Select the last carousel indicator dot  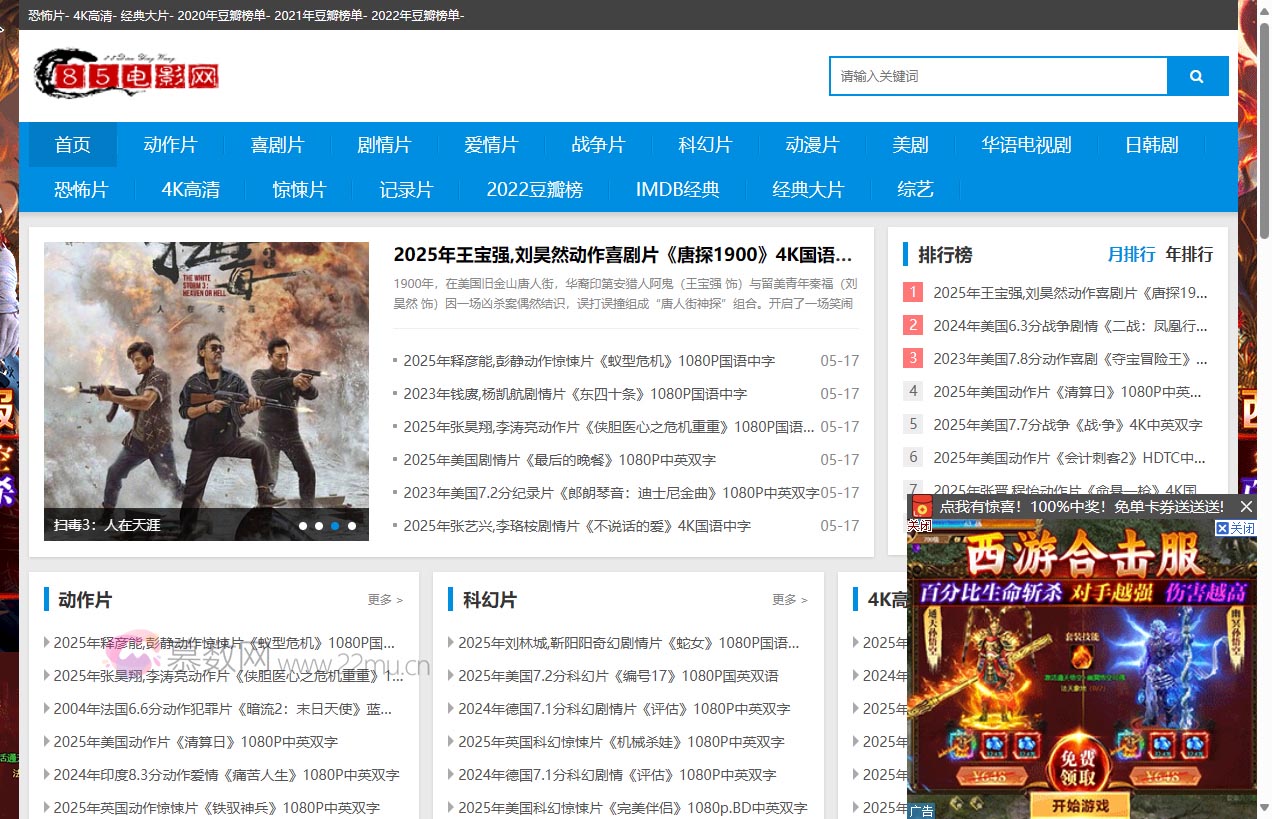pyautogui.click(x=352, y=525)
